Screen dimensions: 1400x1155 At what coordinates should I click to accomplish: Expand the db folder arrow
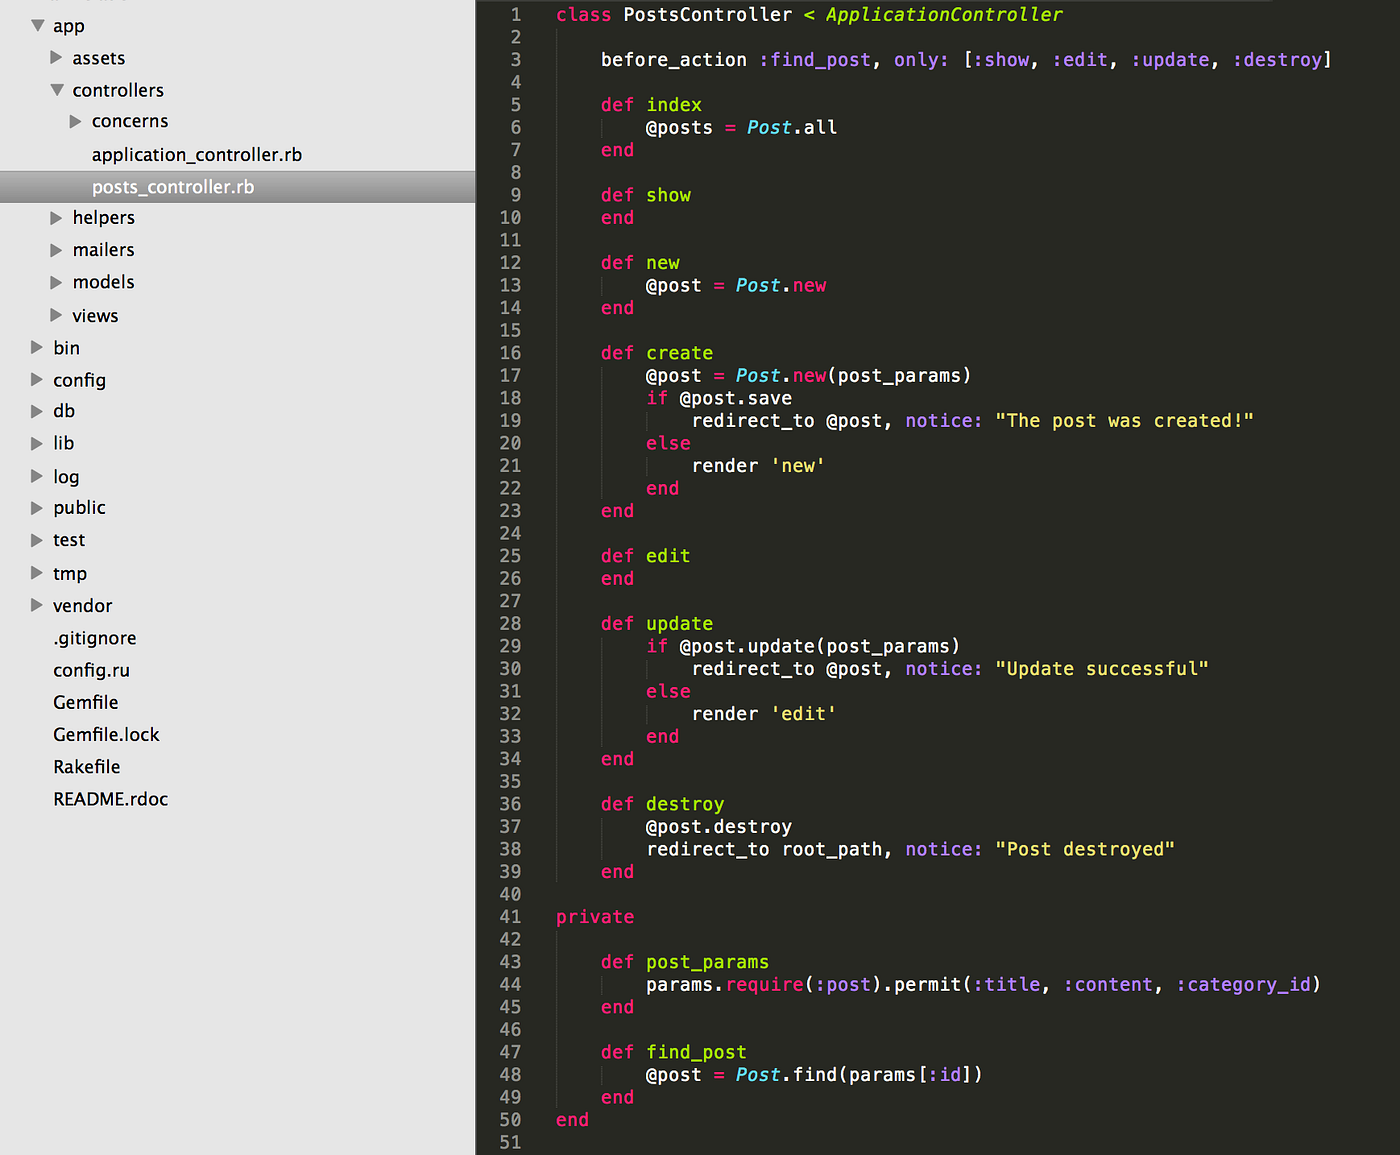click(37, 411)
